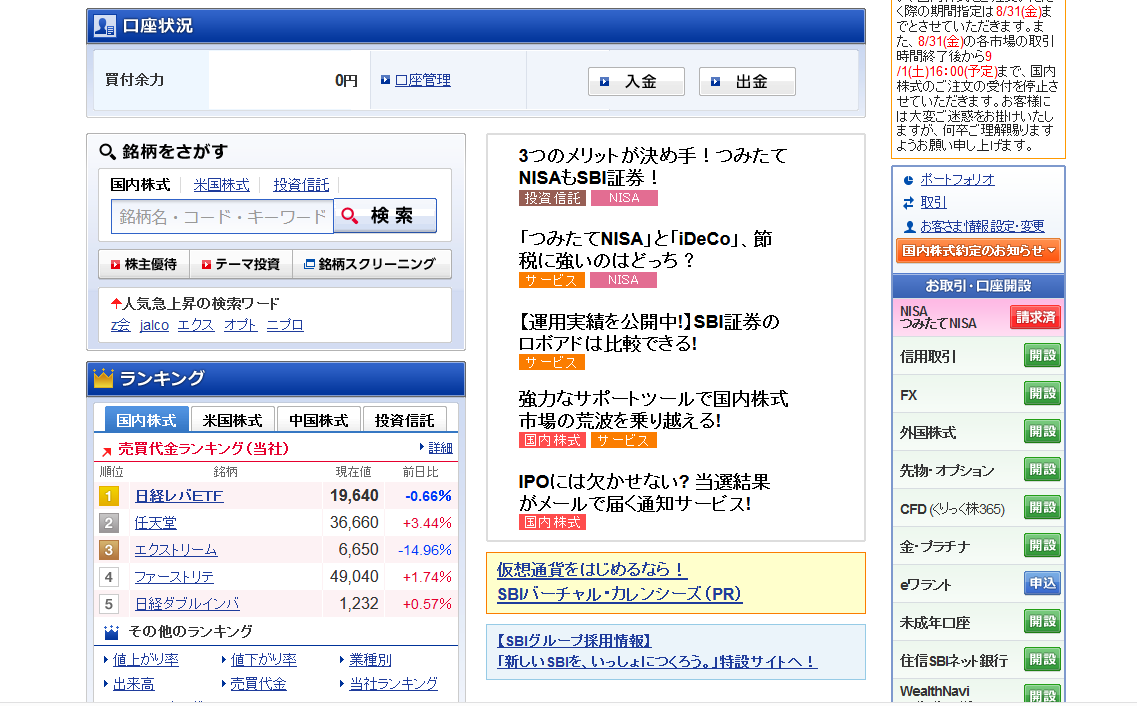
Task: Click the trending keyword jalco
Action: 154,325
